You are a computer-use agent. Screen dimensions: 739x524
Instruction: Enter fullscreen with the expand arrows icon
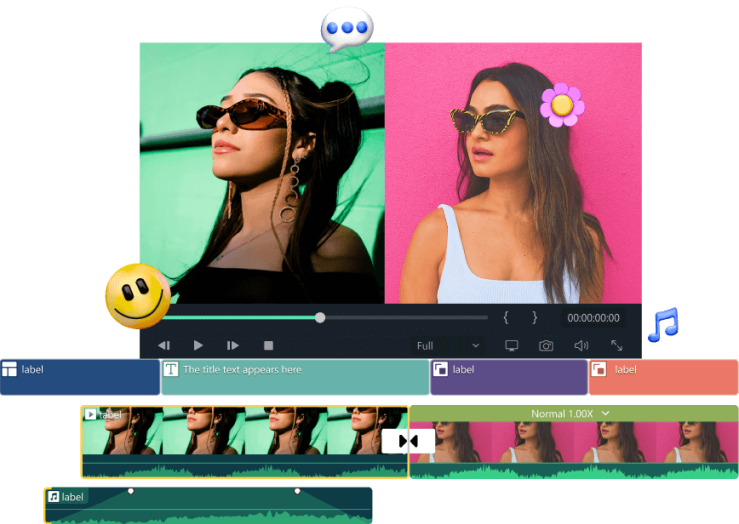(x=616, y=345)
